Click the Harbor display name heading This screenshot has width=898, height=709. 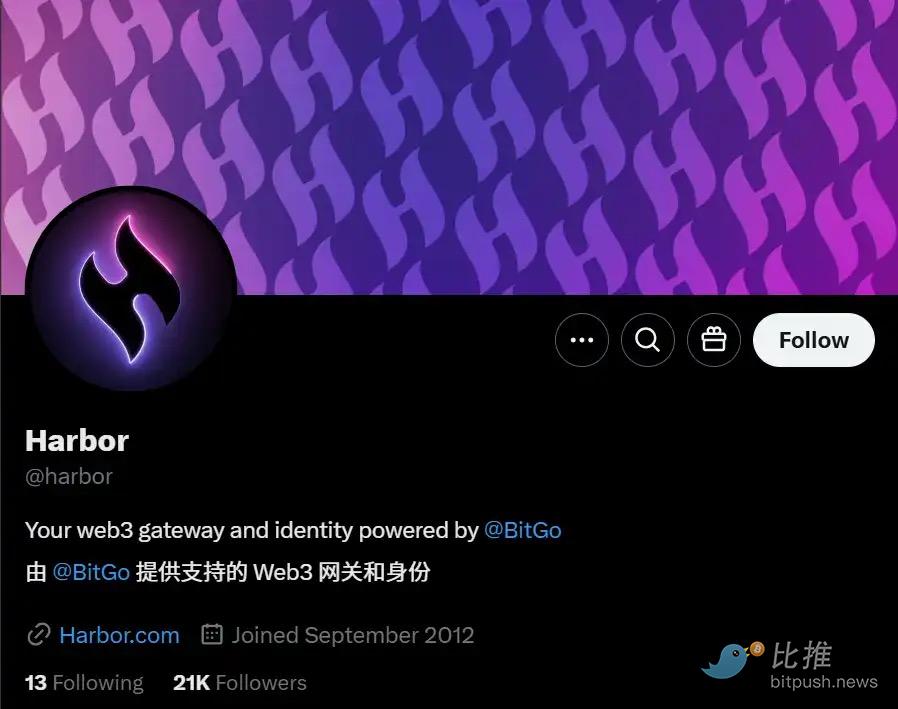pyautogui.click(x=77, y=440)
